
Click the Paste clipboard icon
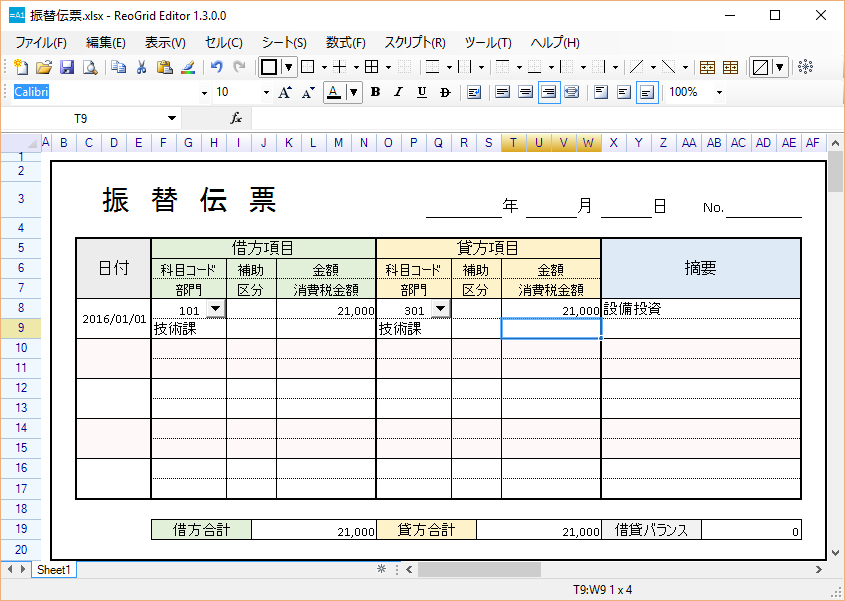click(164, 67)
